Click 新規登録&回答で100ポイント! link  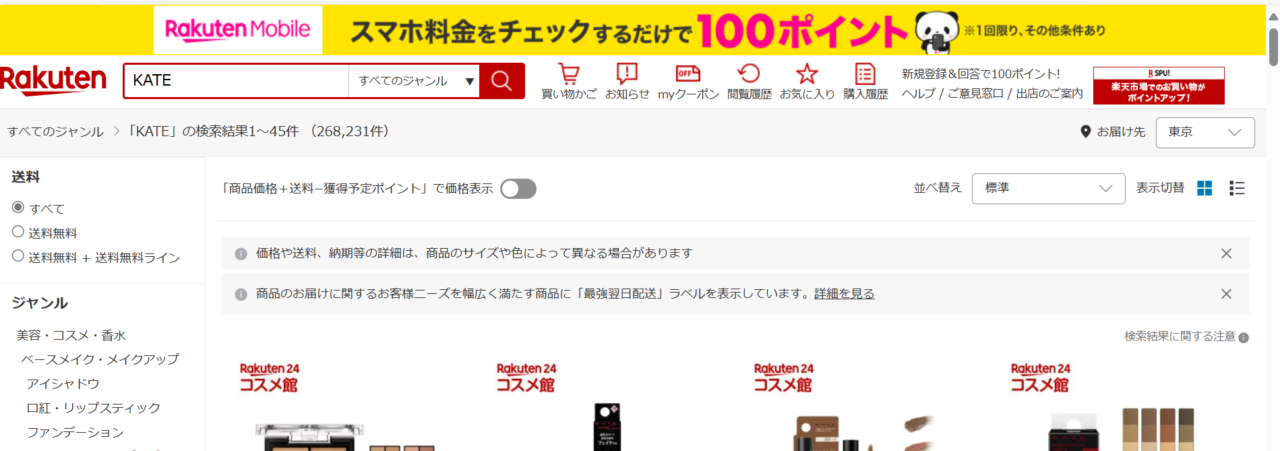[x=980, y=74]
